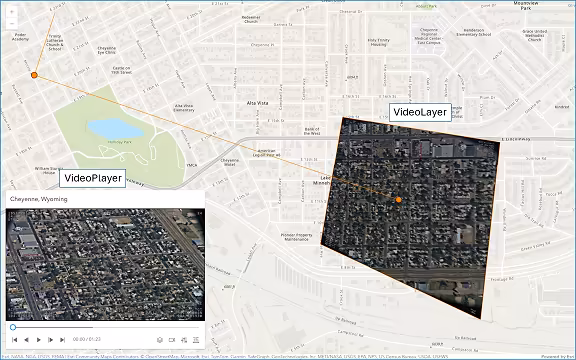This screenshot has width=576, height=360.
Task: Click the Cheyenne Regional Medical Center label
Action: coord(429,36)
